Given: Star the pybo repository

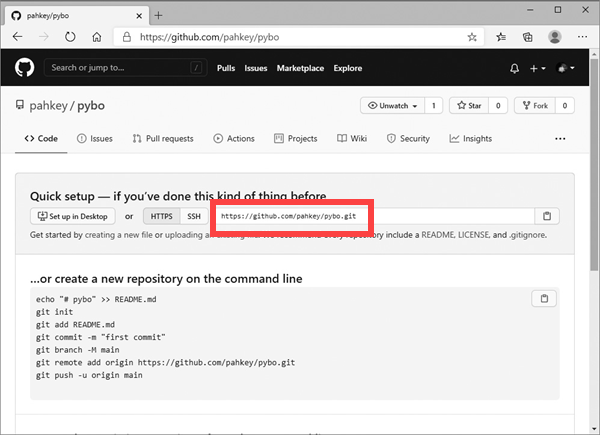Looking at the screenshot, I should click(x=469, y=106).
